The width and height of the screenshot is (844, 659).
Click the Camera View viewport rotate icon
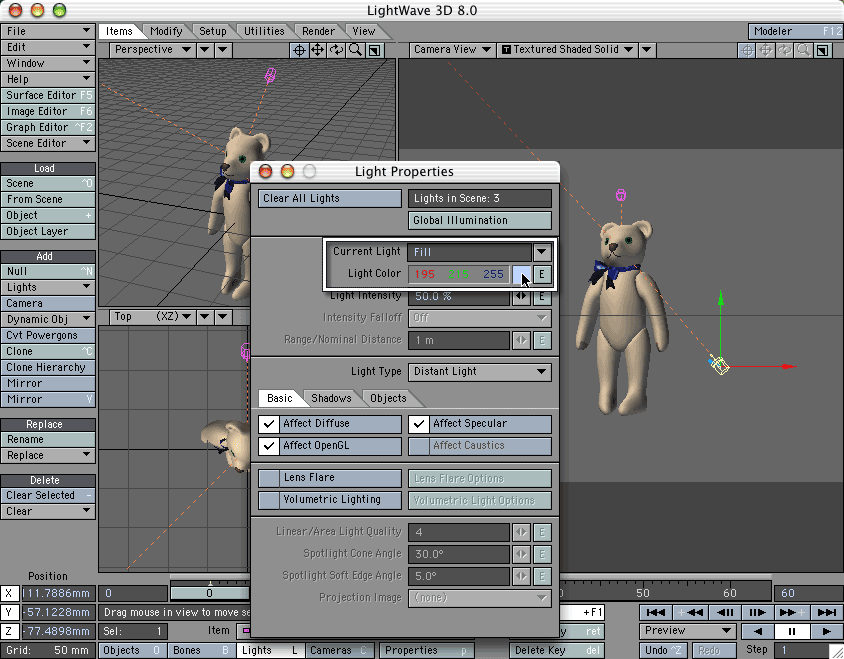pyautogui.click(x=784, y=50)
